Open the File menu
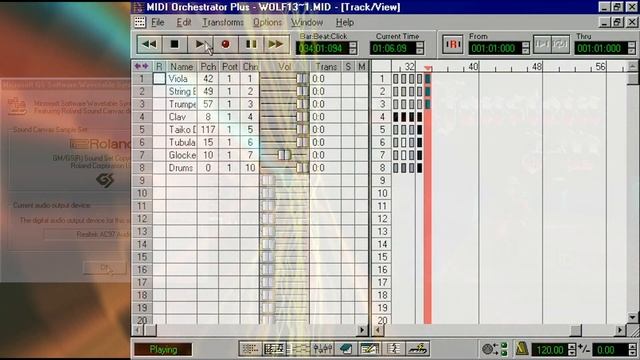 coord(158,22)
